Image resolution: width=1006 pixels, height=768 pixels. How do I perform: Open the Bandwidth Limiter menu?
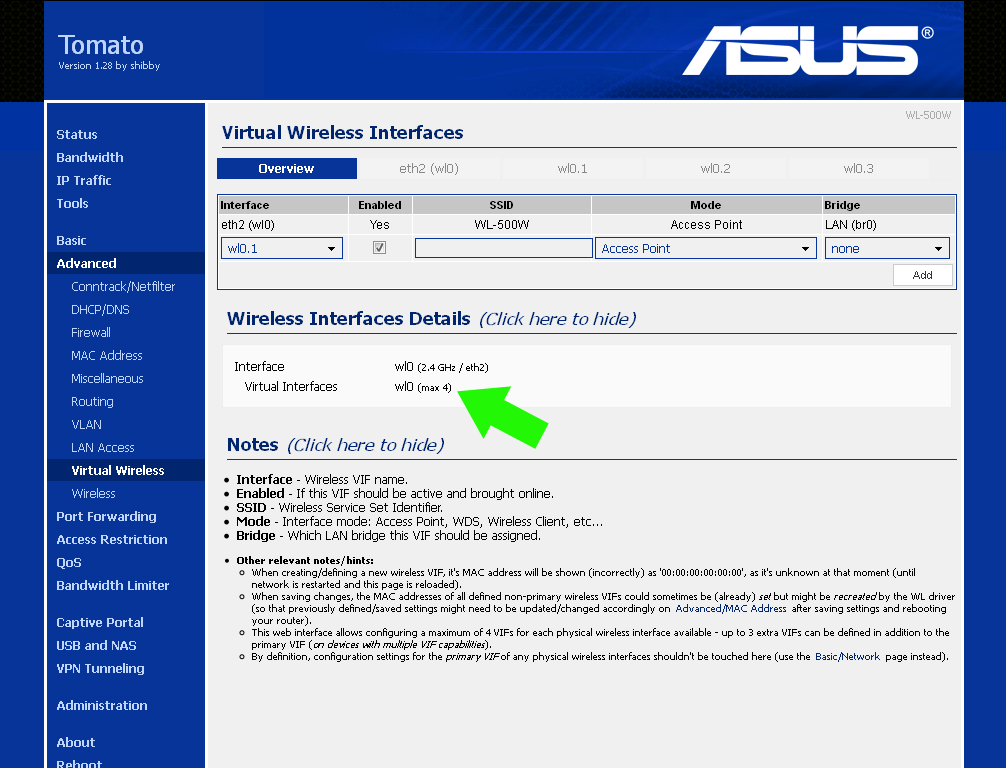click(113, 586)
